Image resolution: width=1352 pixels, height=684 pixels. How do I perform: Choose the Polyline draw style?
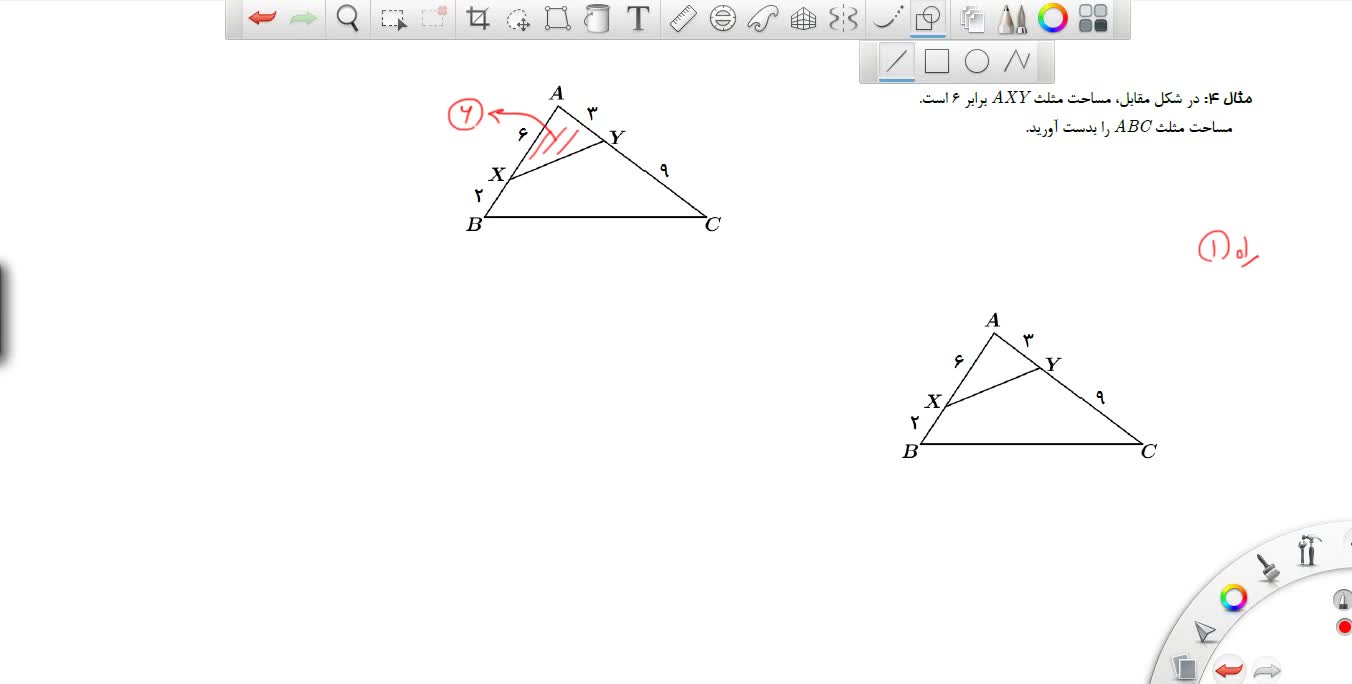(1017, 62)
